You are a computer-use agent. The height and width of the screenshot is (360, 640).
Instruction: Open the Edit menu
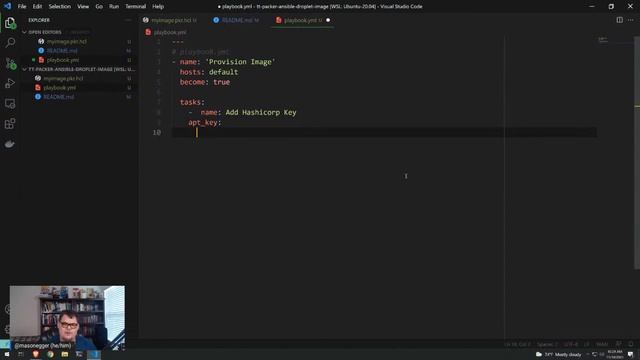point(37,7)
